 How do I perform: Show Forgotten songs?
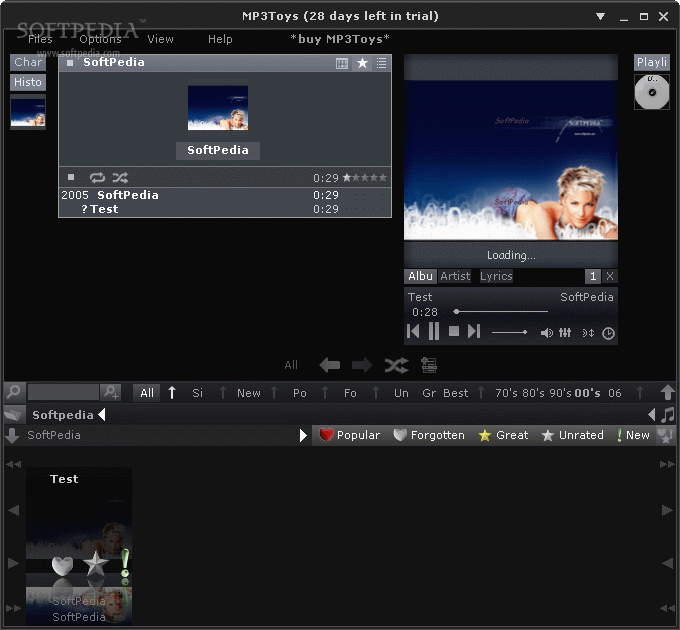click(428, 435)
